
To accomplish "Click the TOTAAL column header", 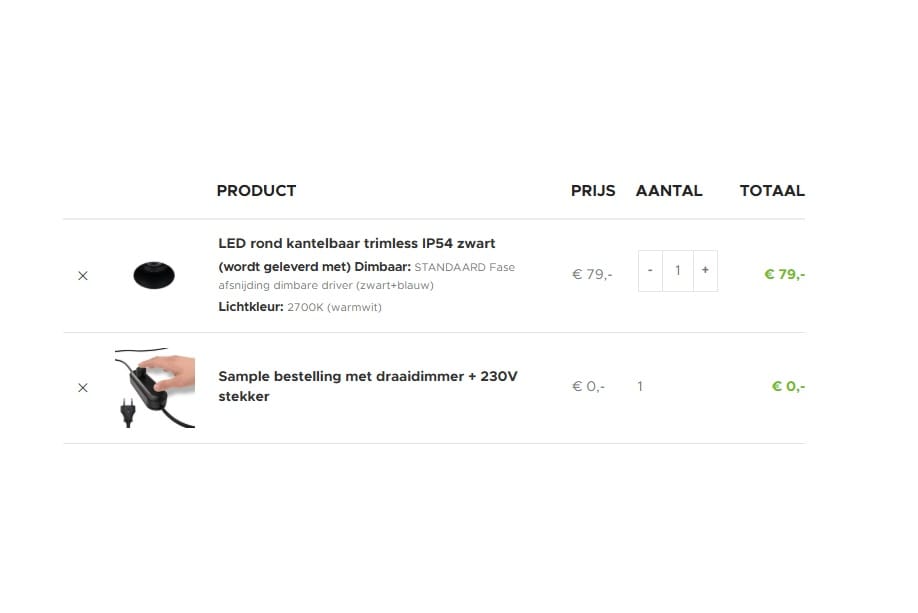I will click(x=772, y=190).
